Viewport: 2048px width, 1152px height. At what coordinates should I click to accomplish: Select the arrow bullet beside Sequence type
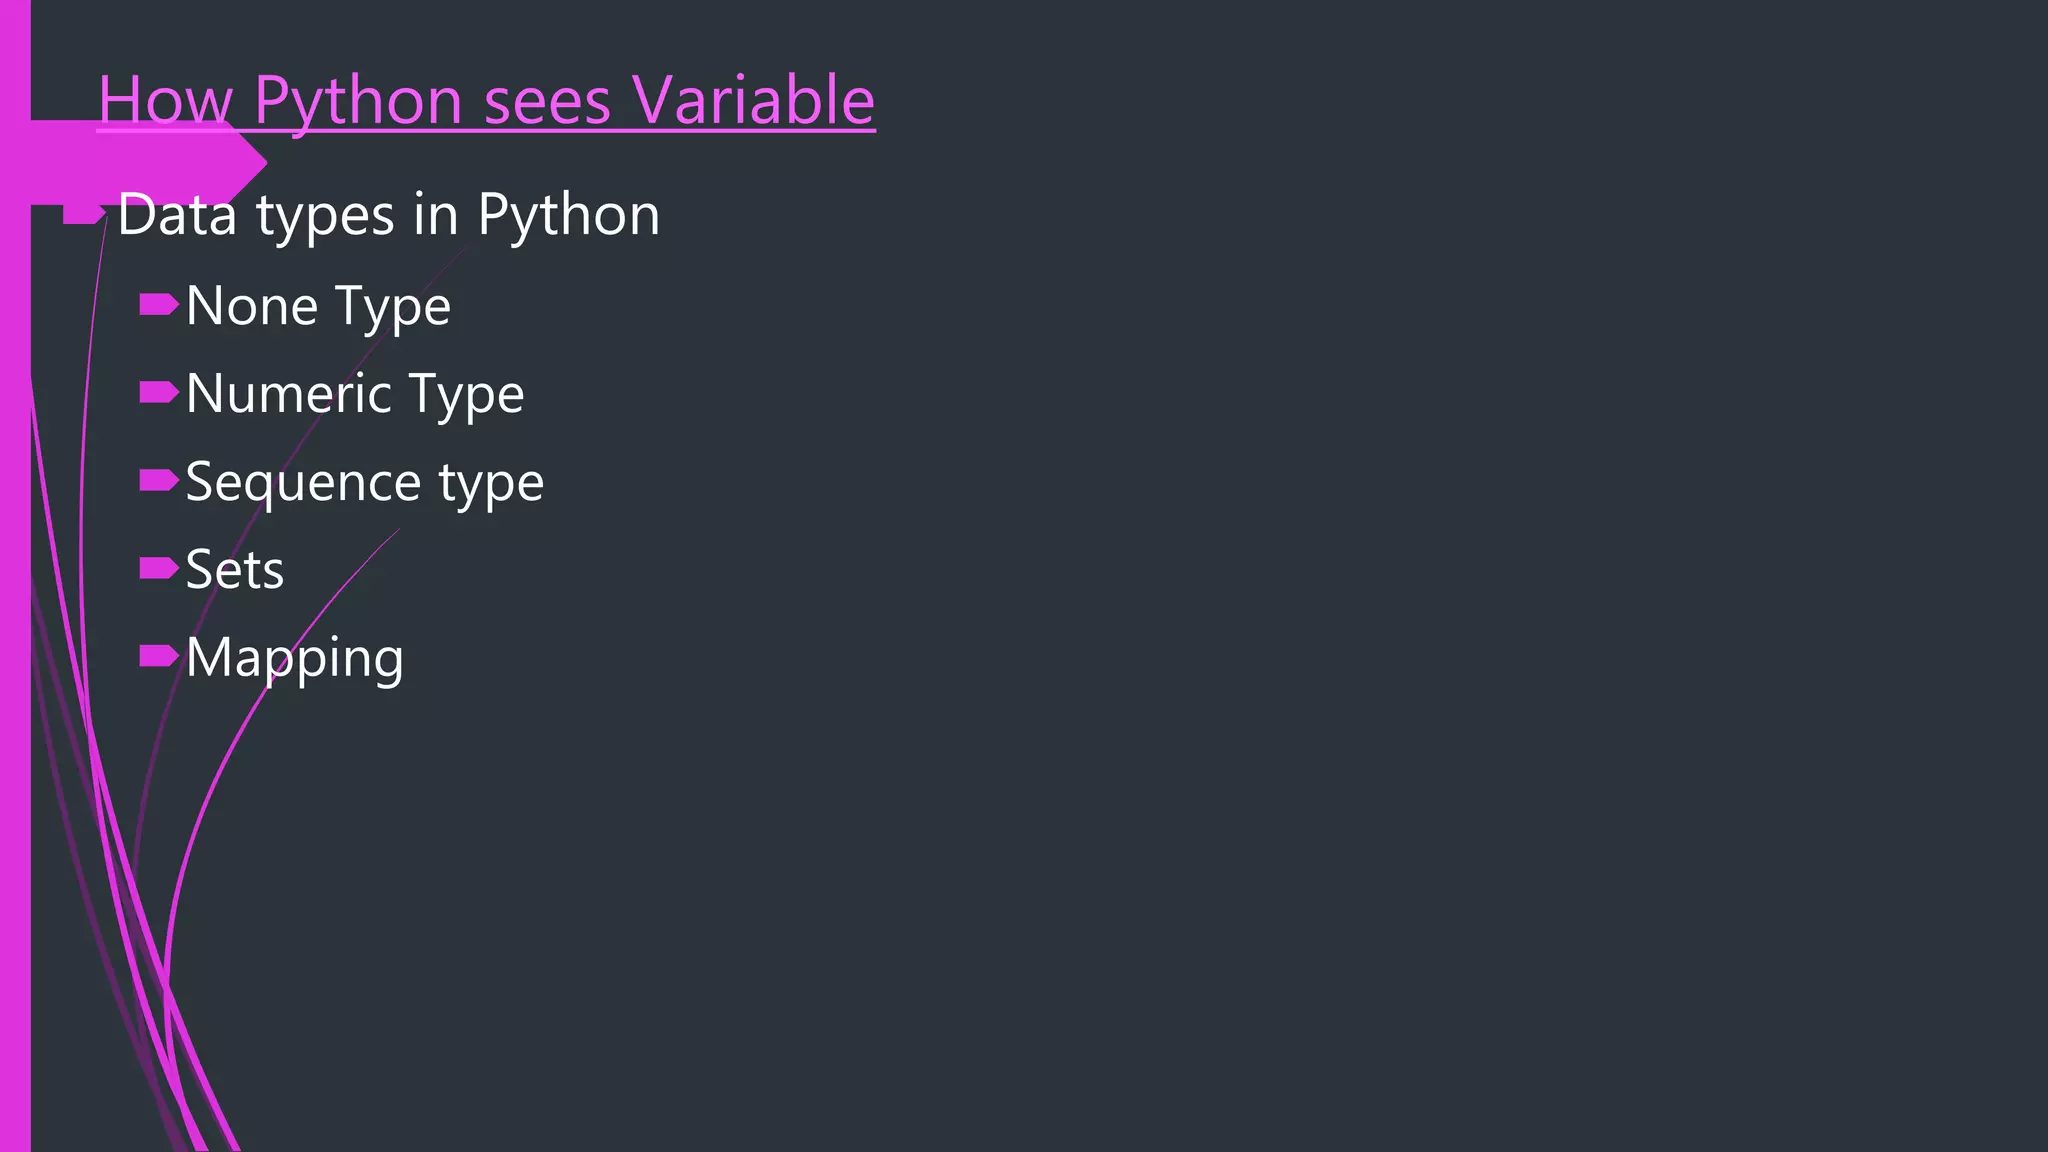158,480
